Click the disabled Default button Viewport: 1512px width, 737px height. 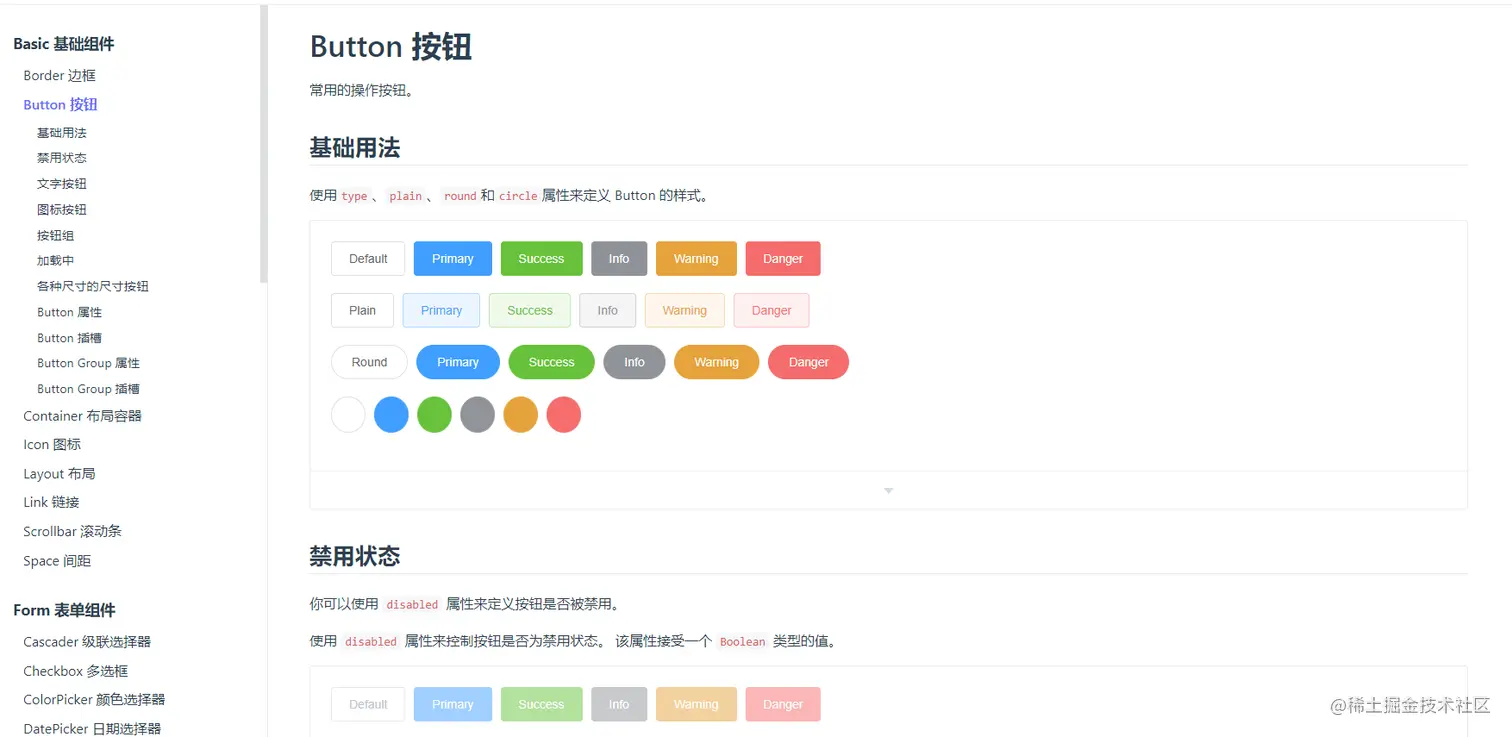click(x=368, y=704)
